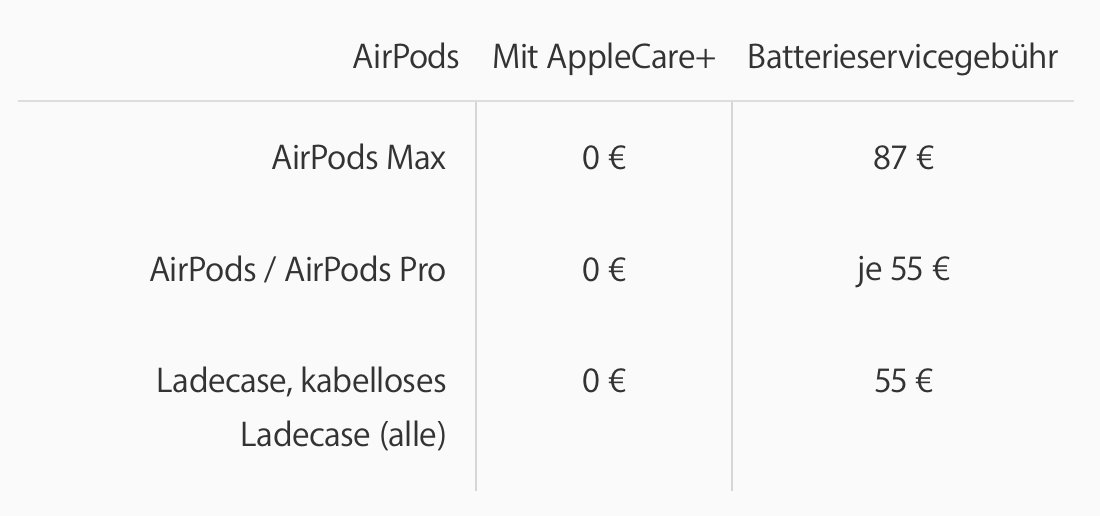Select the Mit AppleCare+ column header
Screen dimensions: 1100x516
pos(604,57)
